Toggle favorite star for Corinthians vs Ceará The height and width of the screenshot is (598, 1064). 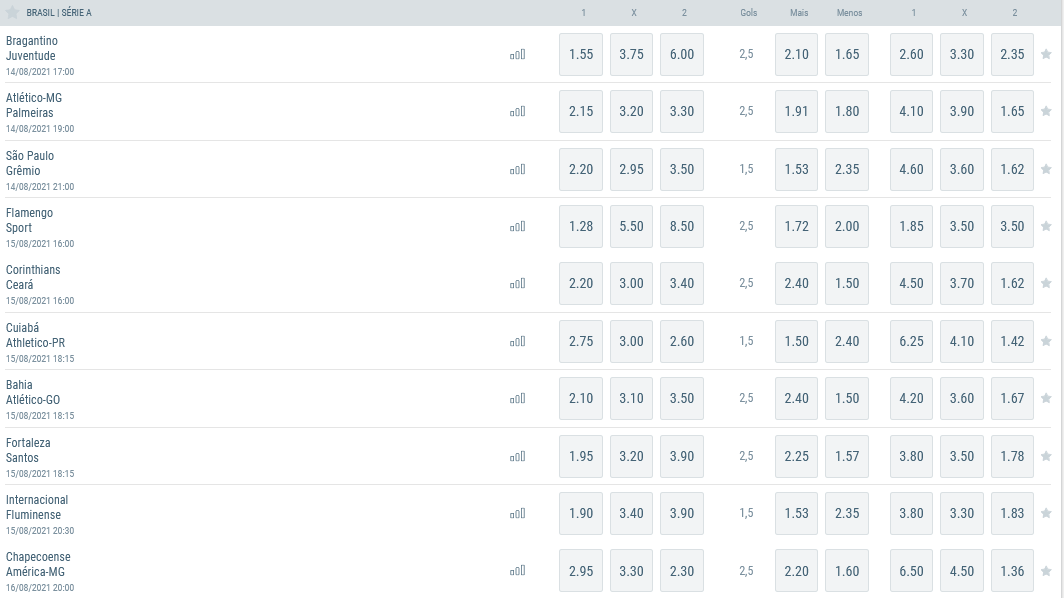tap(1046, 283)
